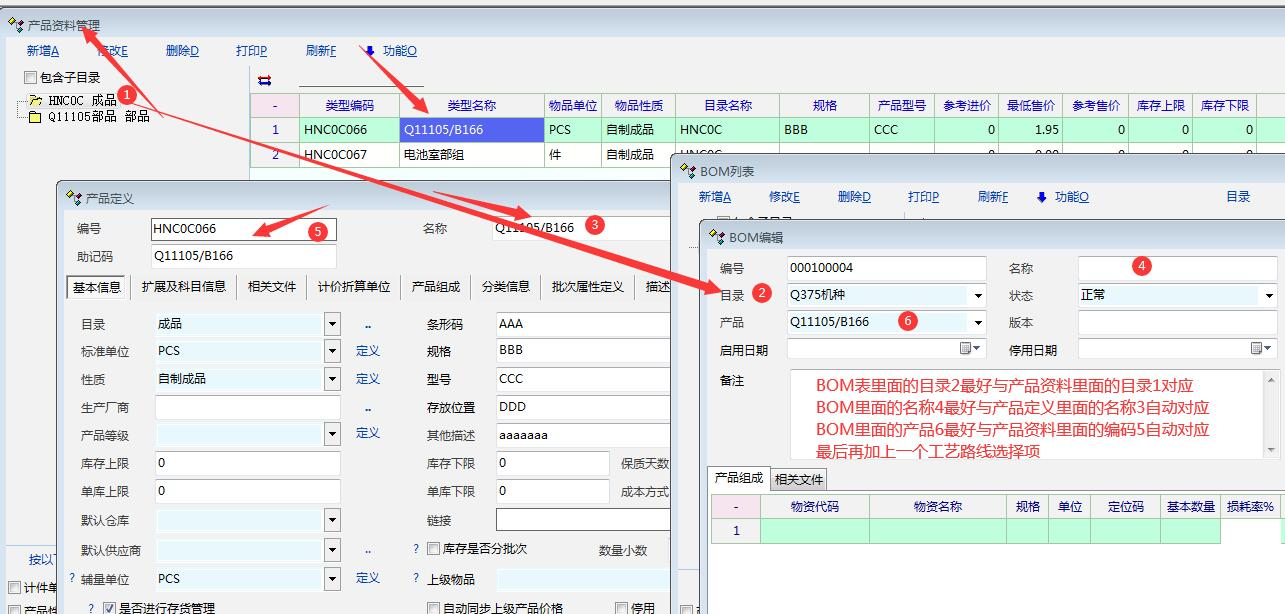Click the blue down-arrow icon beside 功能O in 产品资料管理
Image resolution: width=1285 pixels, height=614 pixels.
tap(369, 51)
